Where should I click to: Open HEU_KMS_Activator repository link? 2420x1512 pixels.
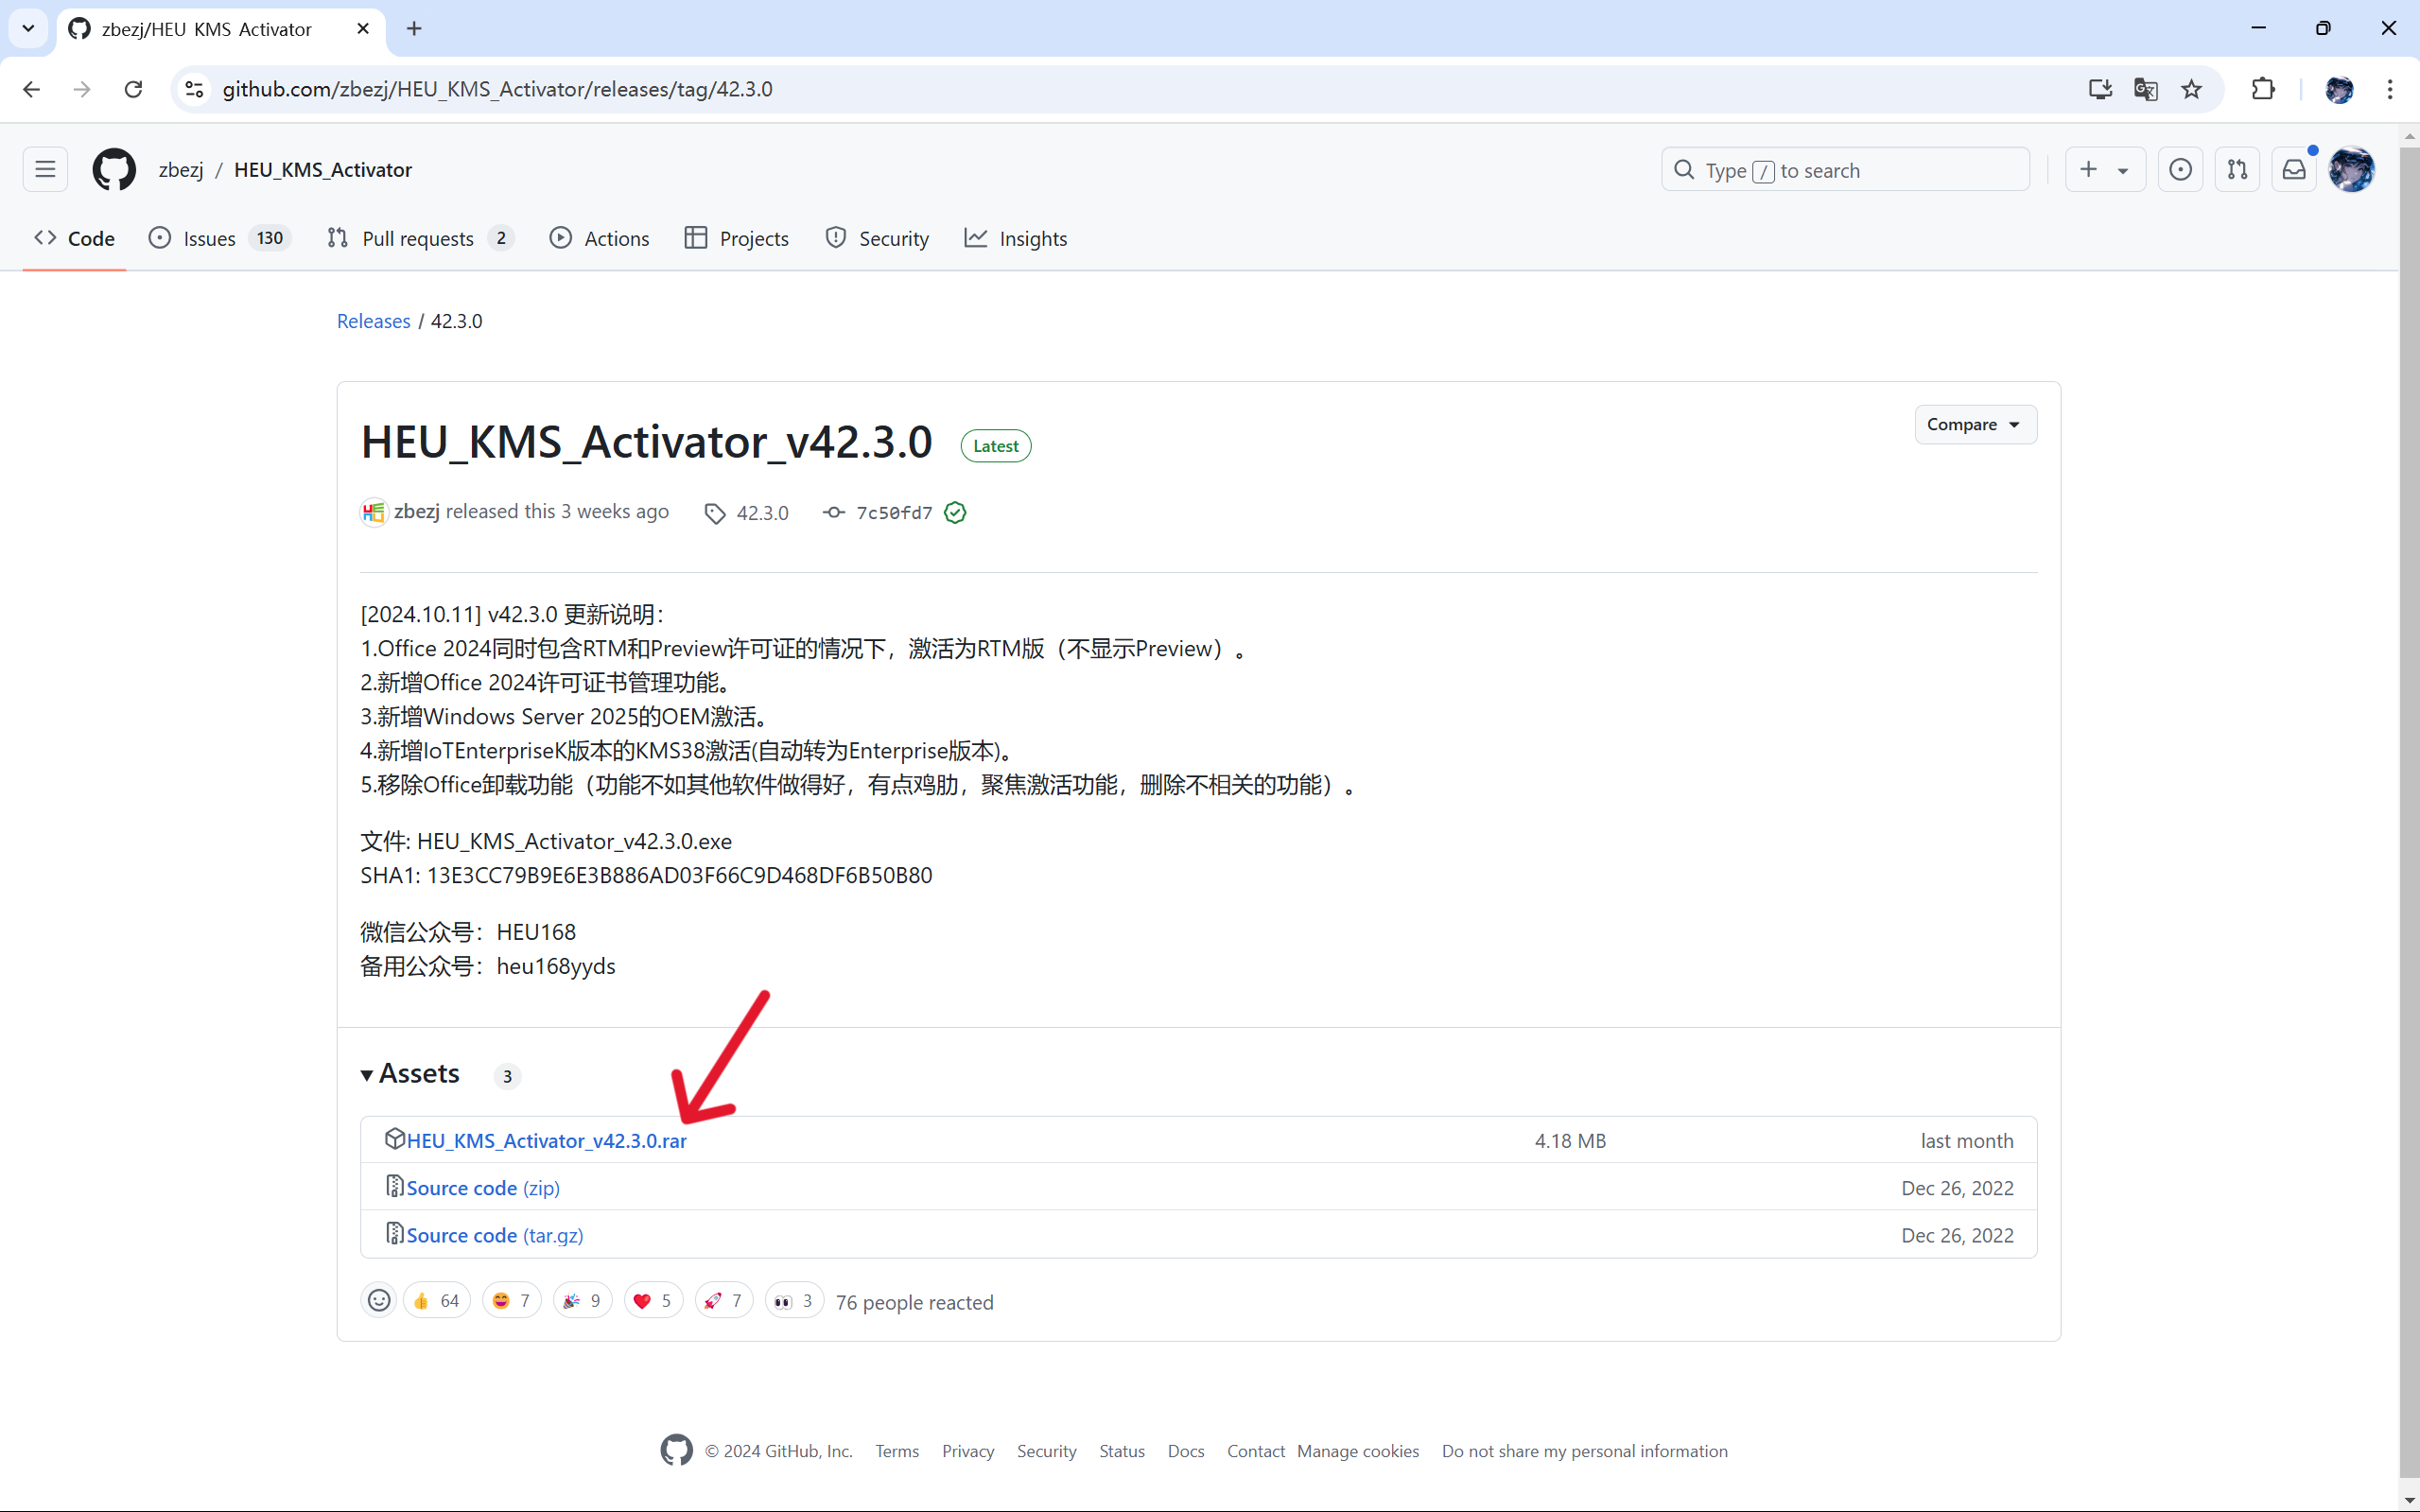(x=323, y=170)
